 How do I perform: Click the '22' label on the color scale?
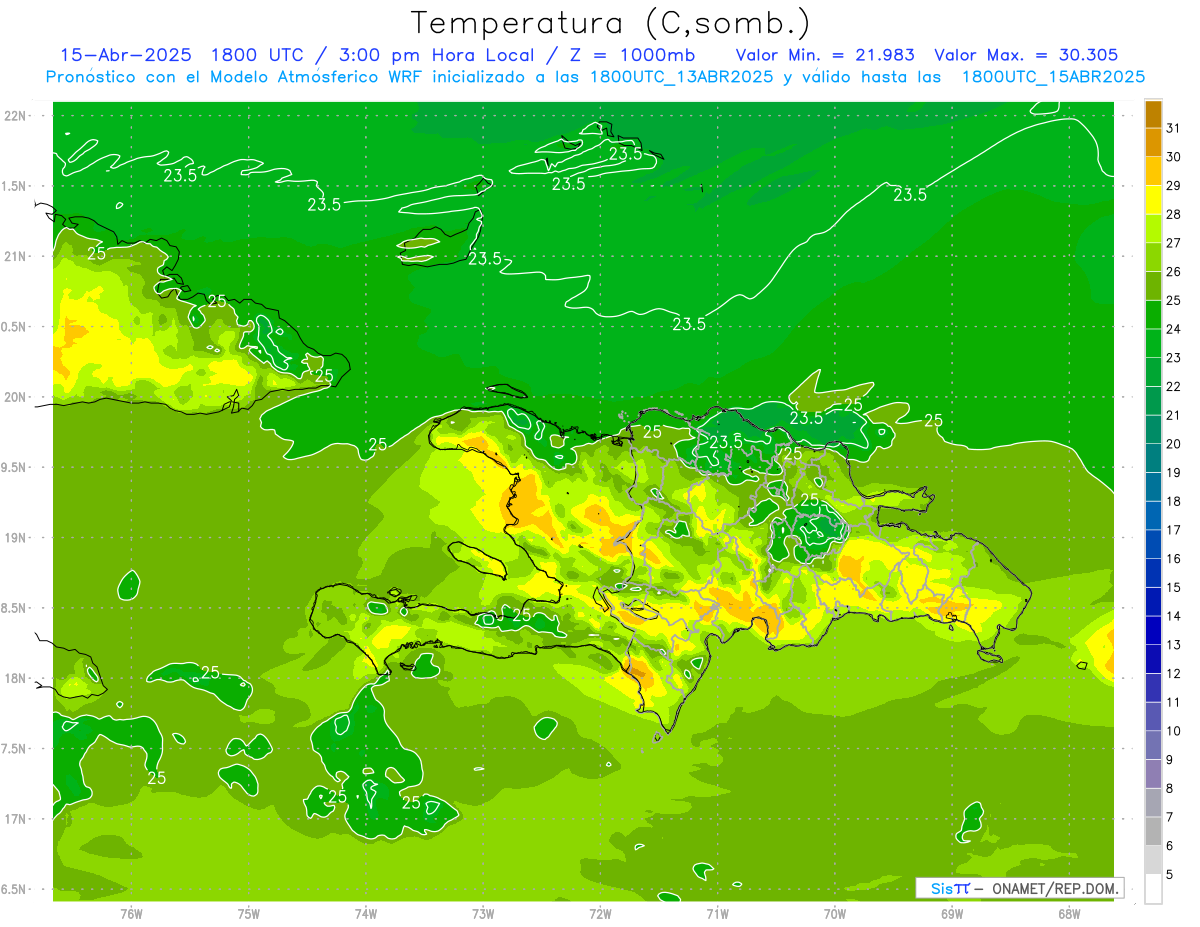pyautogui.click(x=1174, y=386)
